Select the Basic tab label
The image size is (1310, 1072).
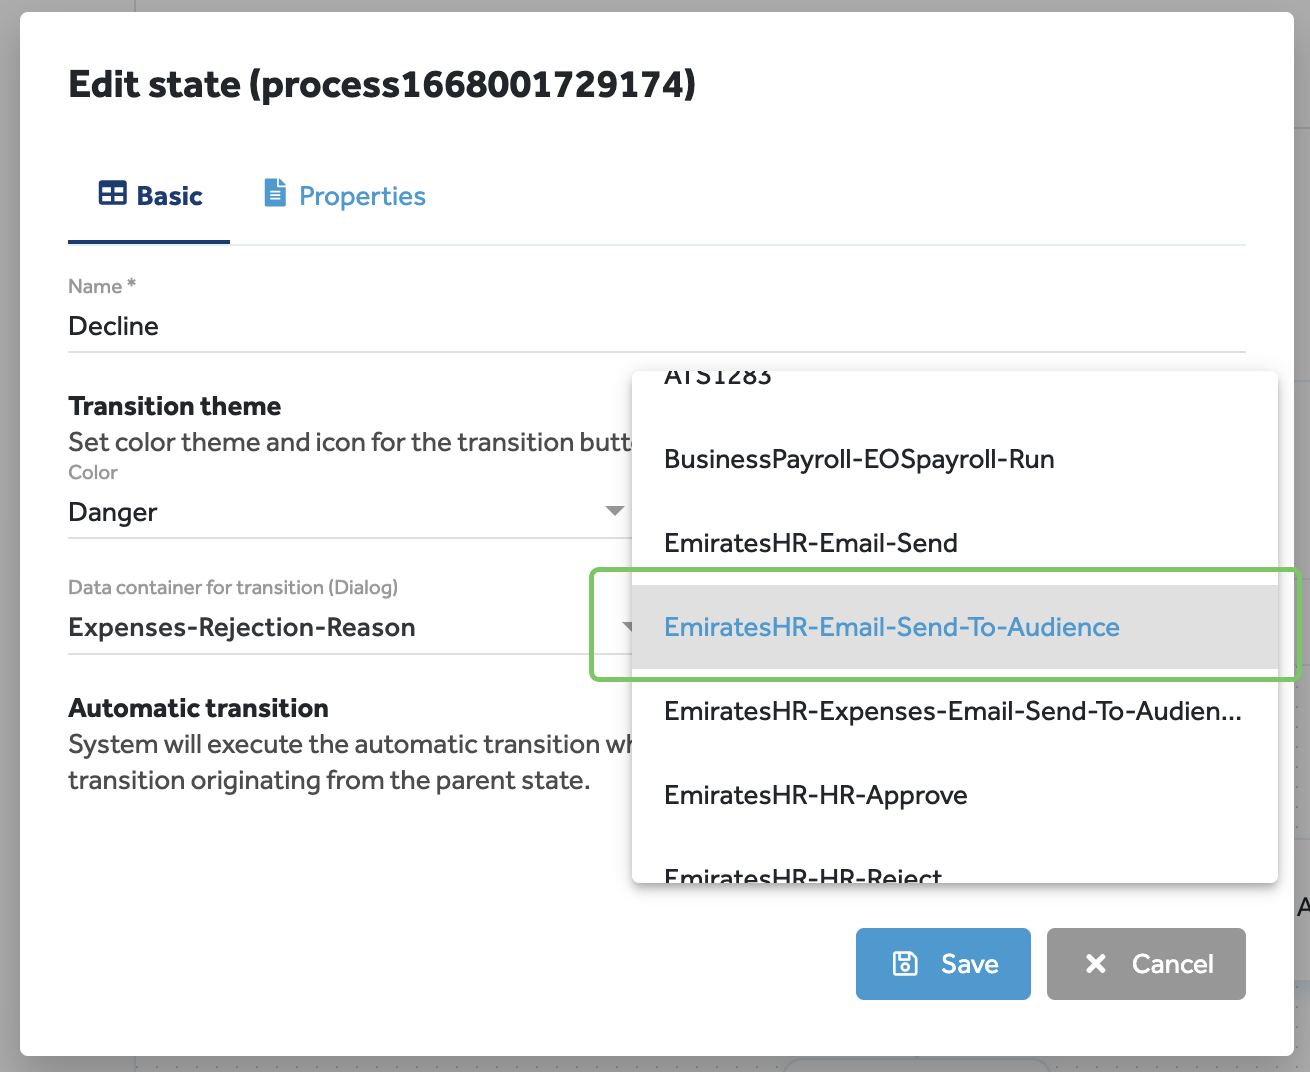(169, 196)
